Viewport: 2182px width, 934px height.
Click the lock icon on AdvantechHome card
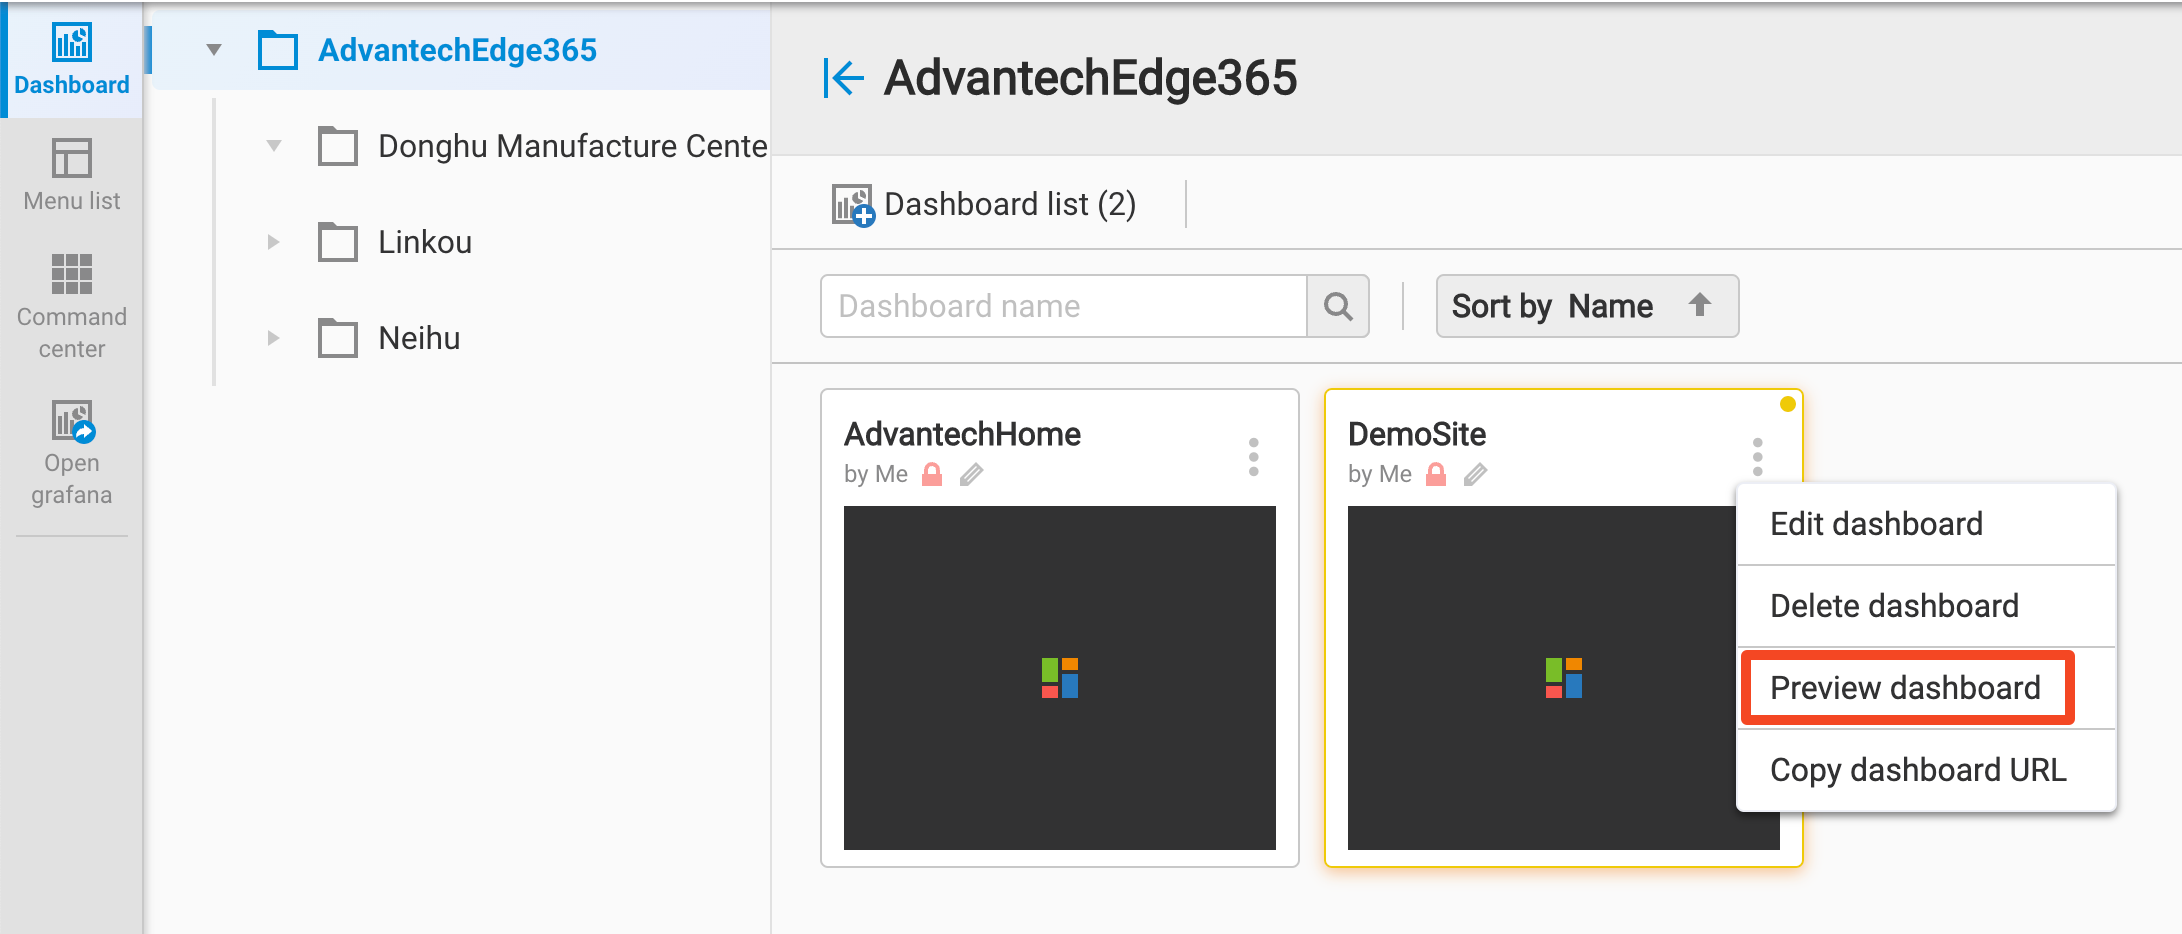[932, 473]
